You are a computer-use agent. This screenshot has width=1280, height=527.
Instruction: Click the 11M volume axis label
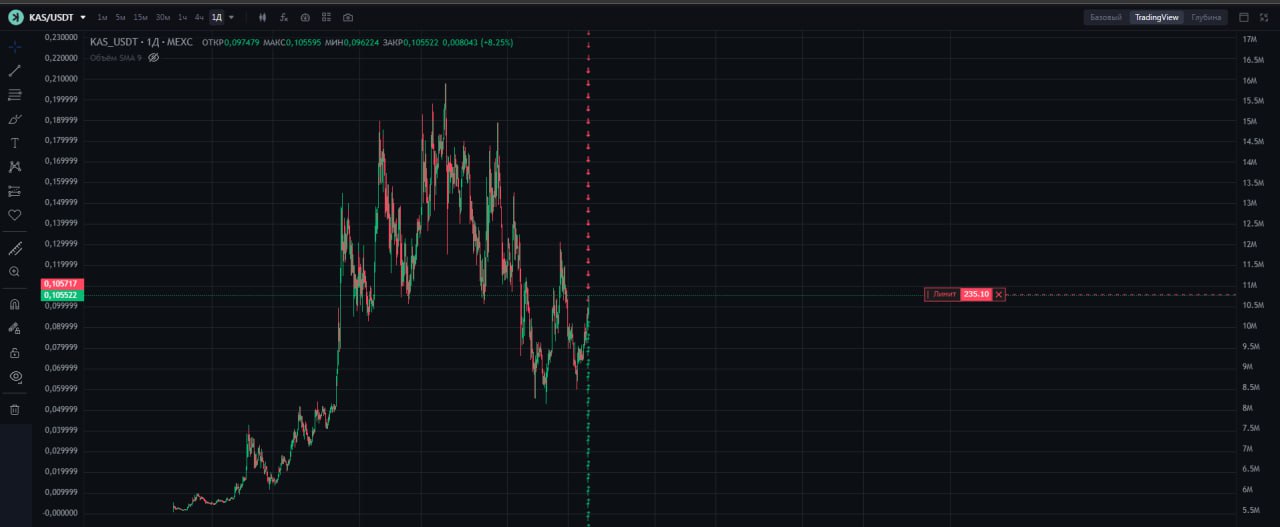[1249, 285]
